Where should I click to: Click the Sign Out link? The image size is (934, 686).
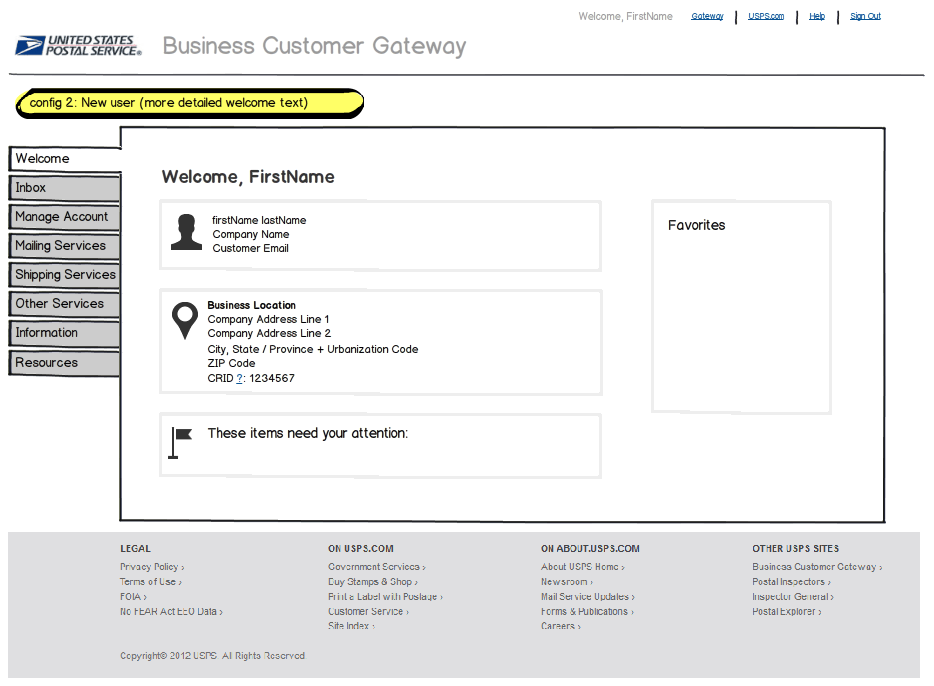click(x=865, y=16)
